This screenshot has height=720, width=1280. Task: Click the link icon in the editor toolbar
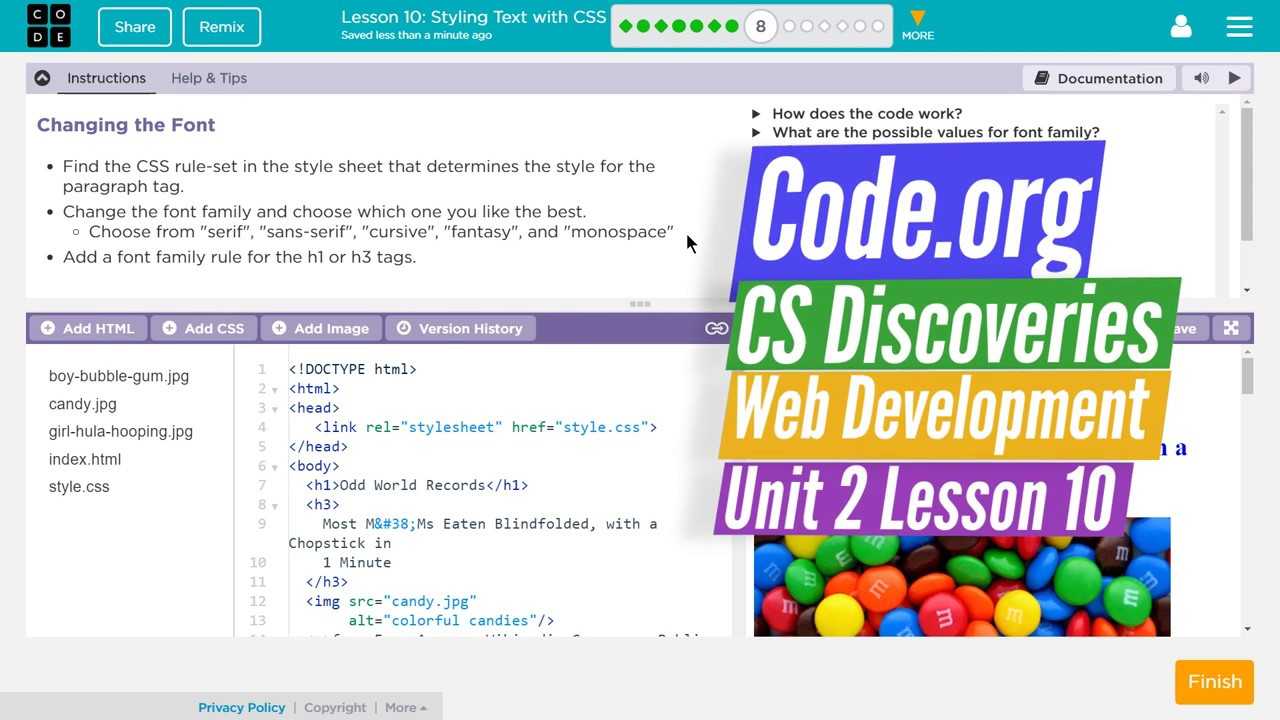point(716,328)
